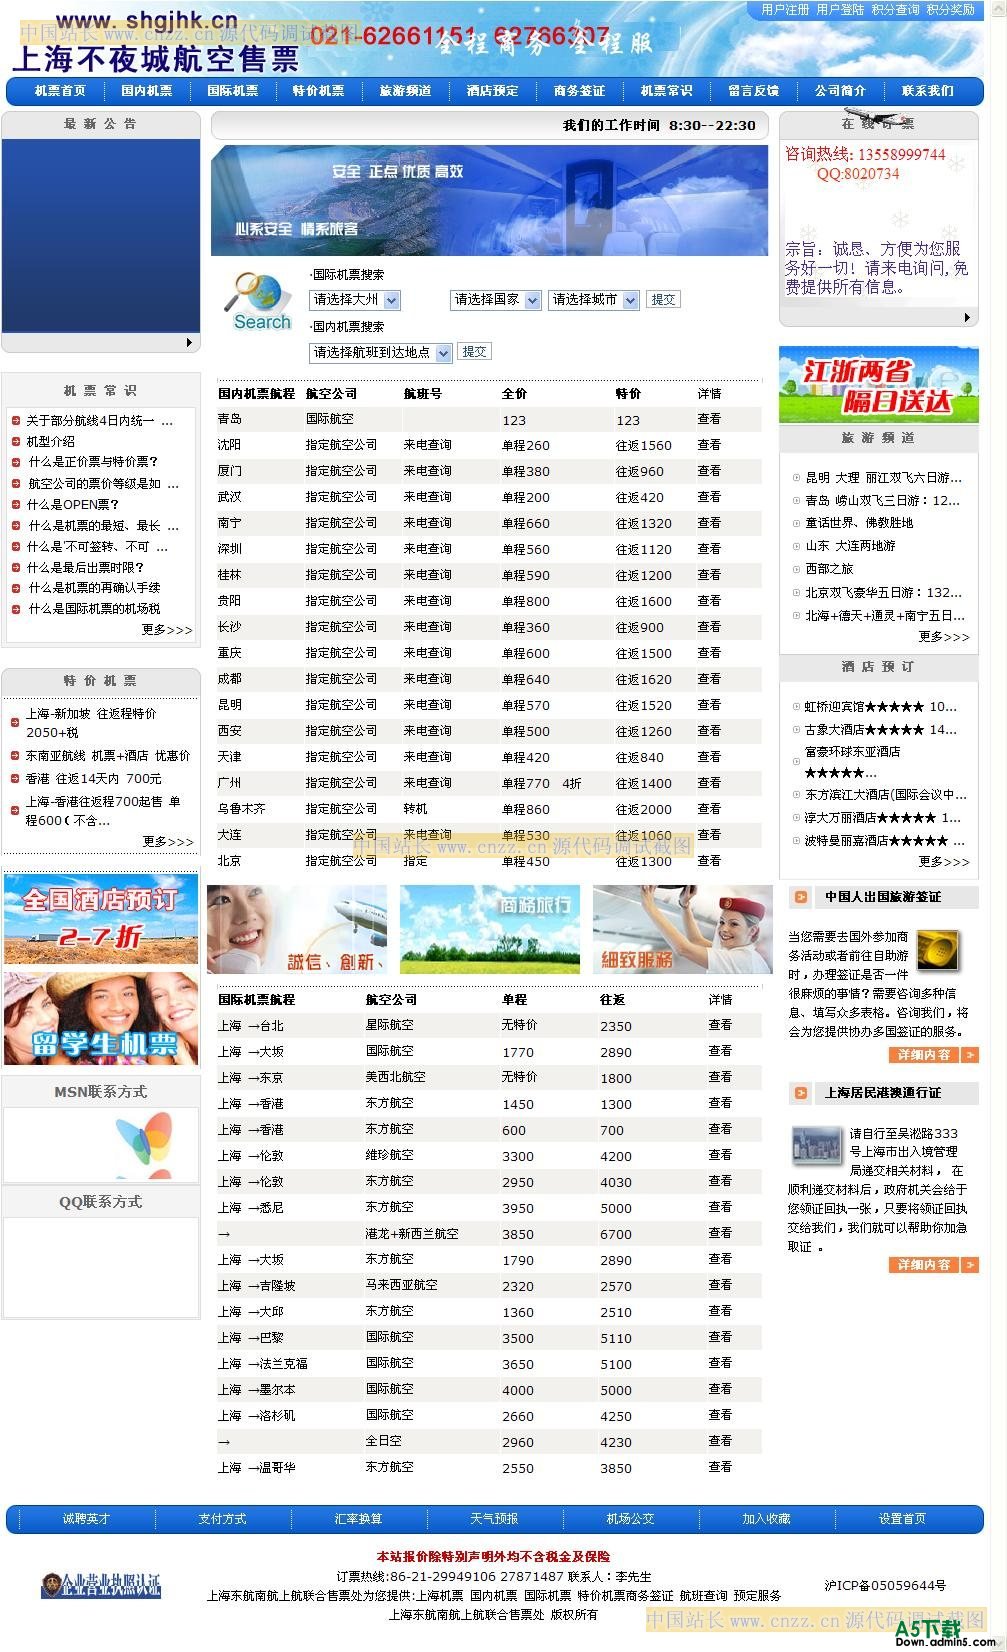Image resolution: width=1007 pixels, height=1652 pixels.
Task: Click the 沪ICP备05059644号 footer link
Action: click(x=885, y=1586)
